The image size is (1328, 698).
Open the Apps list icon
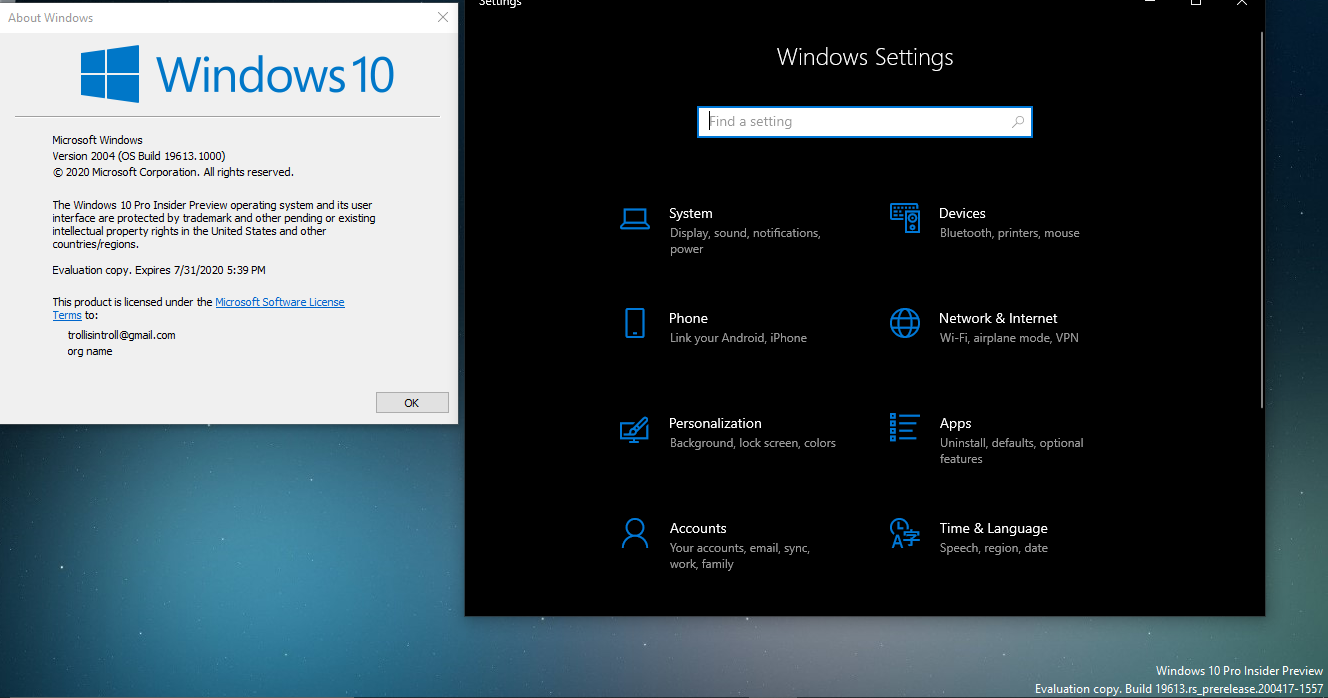click(904, 428)
